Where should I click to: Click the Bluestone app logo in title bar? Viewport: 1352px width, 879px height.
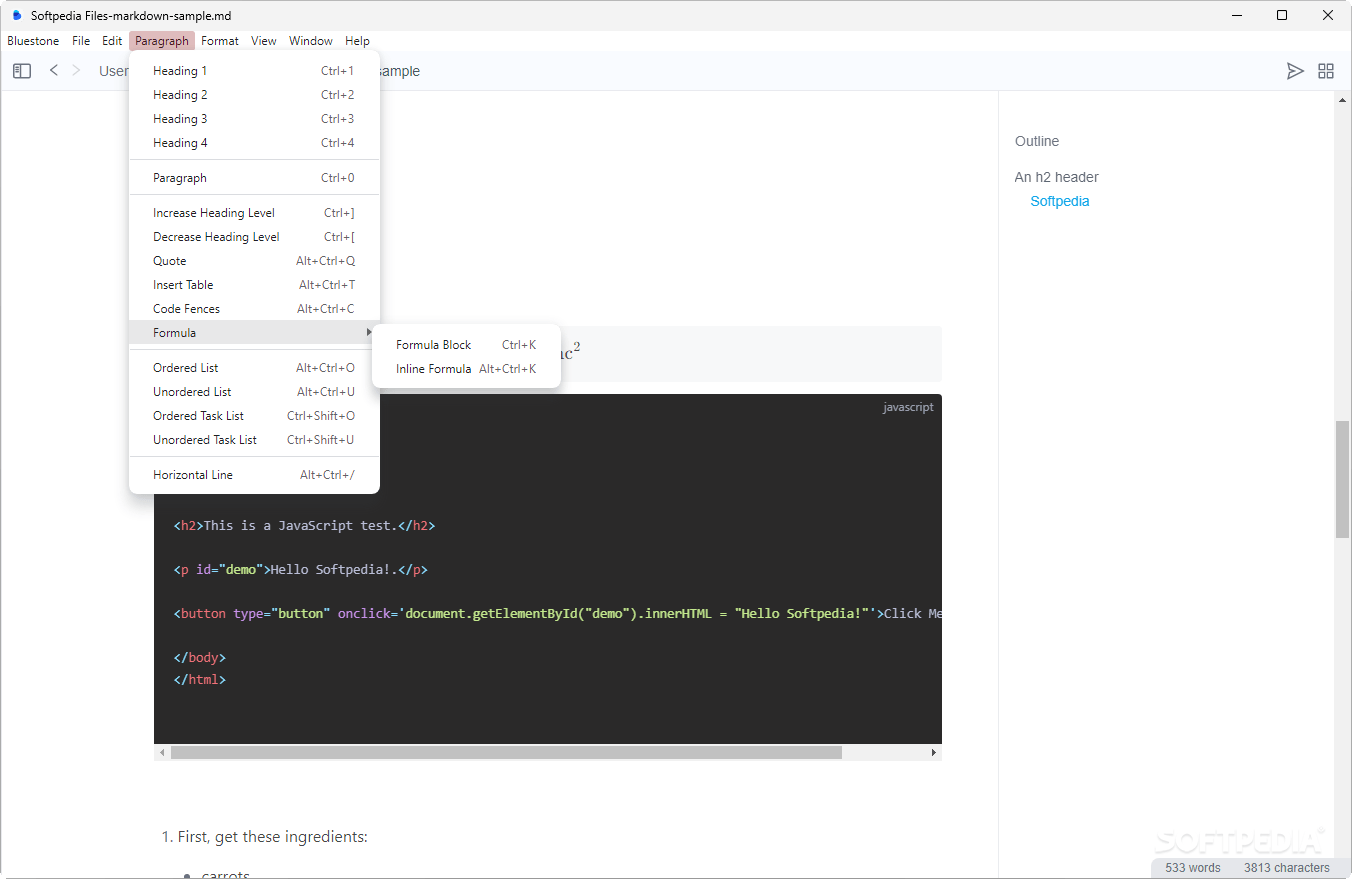16,15
